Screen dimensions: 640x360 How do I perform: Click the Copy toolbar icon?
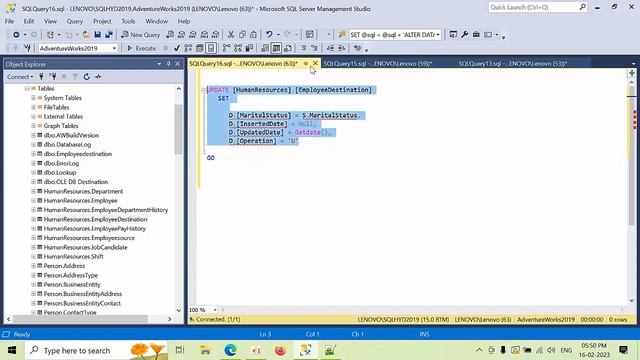pos(242,35)
